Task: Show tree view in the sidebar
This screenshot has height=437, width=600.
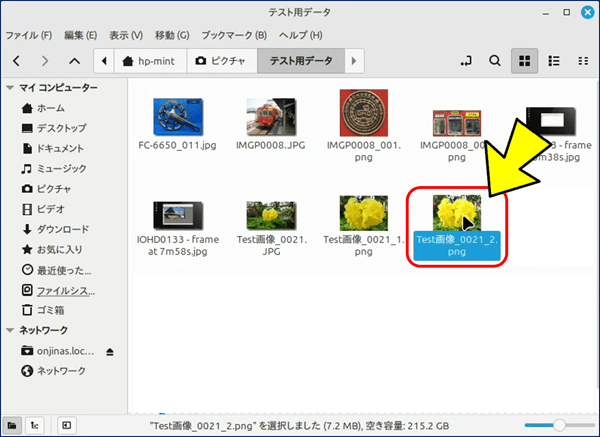Action: pyautogui.click(x=33, y=424)
